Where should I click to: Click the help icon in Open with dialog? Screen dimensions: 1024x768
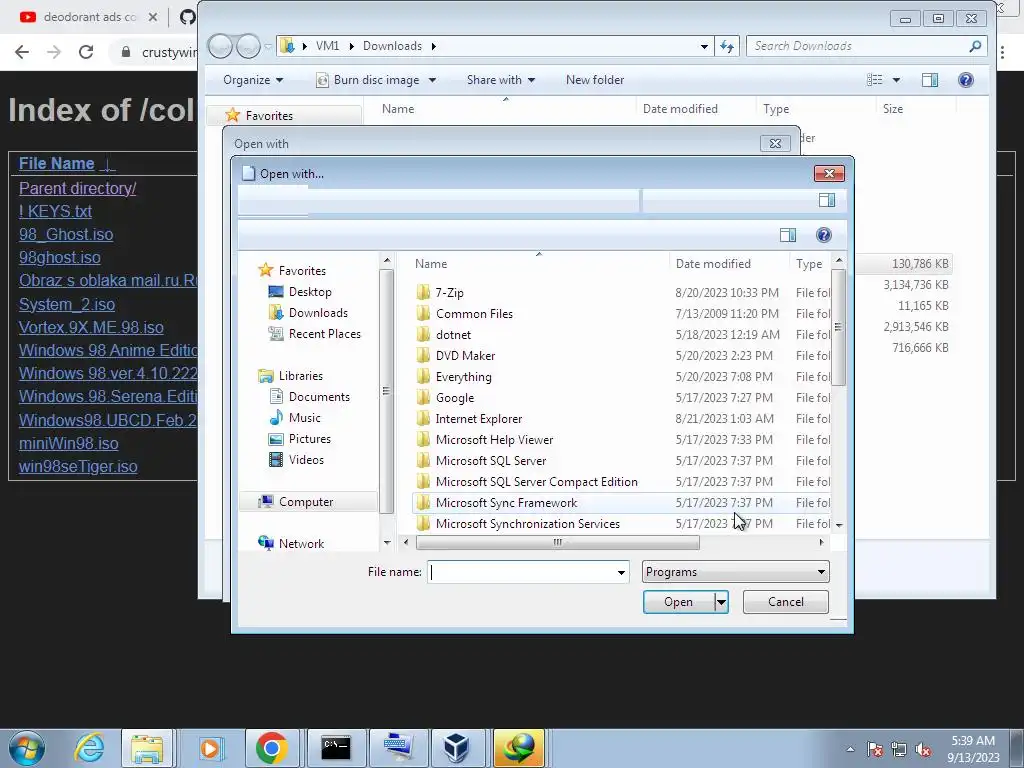824,235
